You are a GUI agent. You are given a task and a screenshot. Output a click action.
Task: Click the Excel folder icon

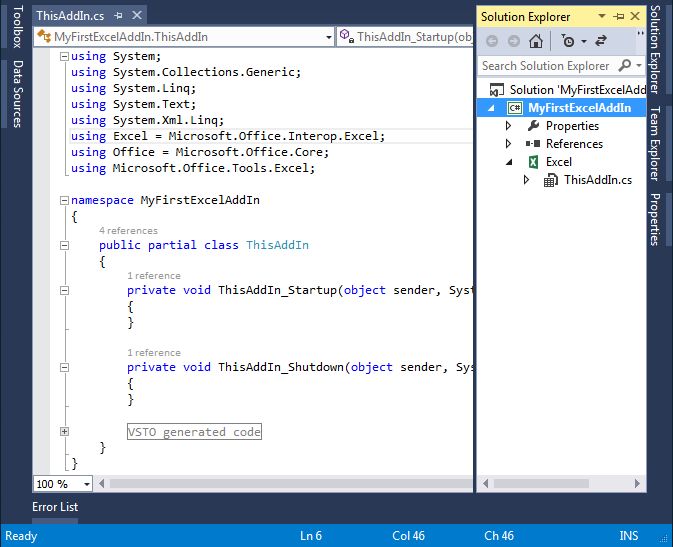(x=533, y=162)
